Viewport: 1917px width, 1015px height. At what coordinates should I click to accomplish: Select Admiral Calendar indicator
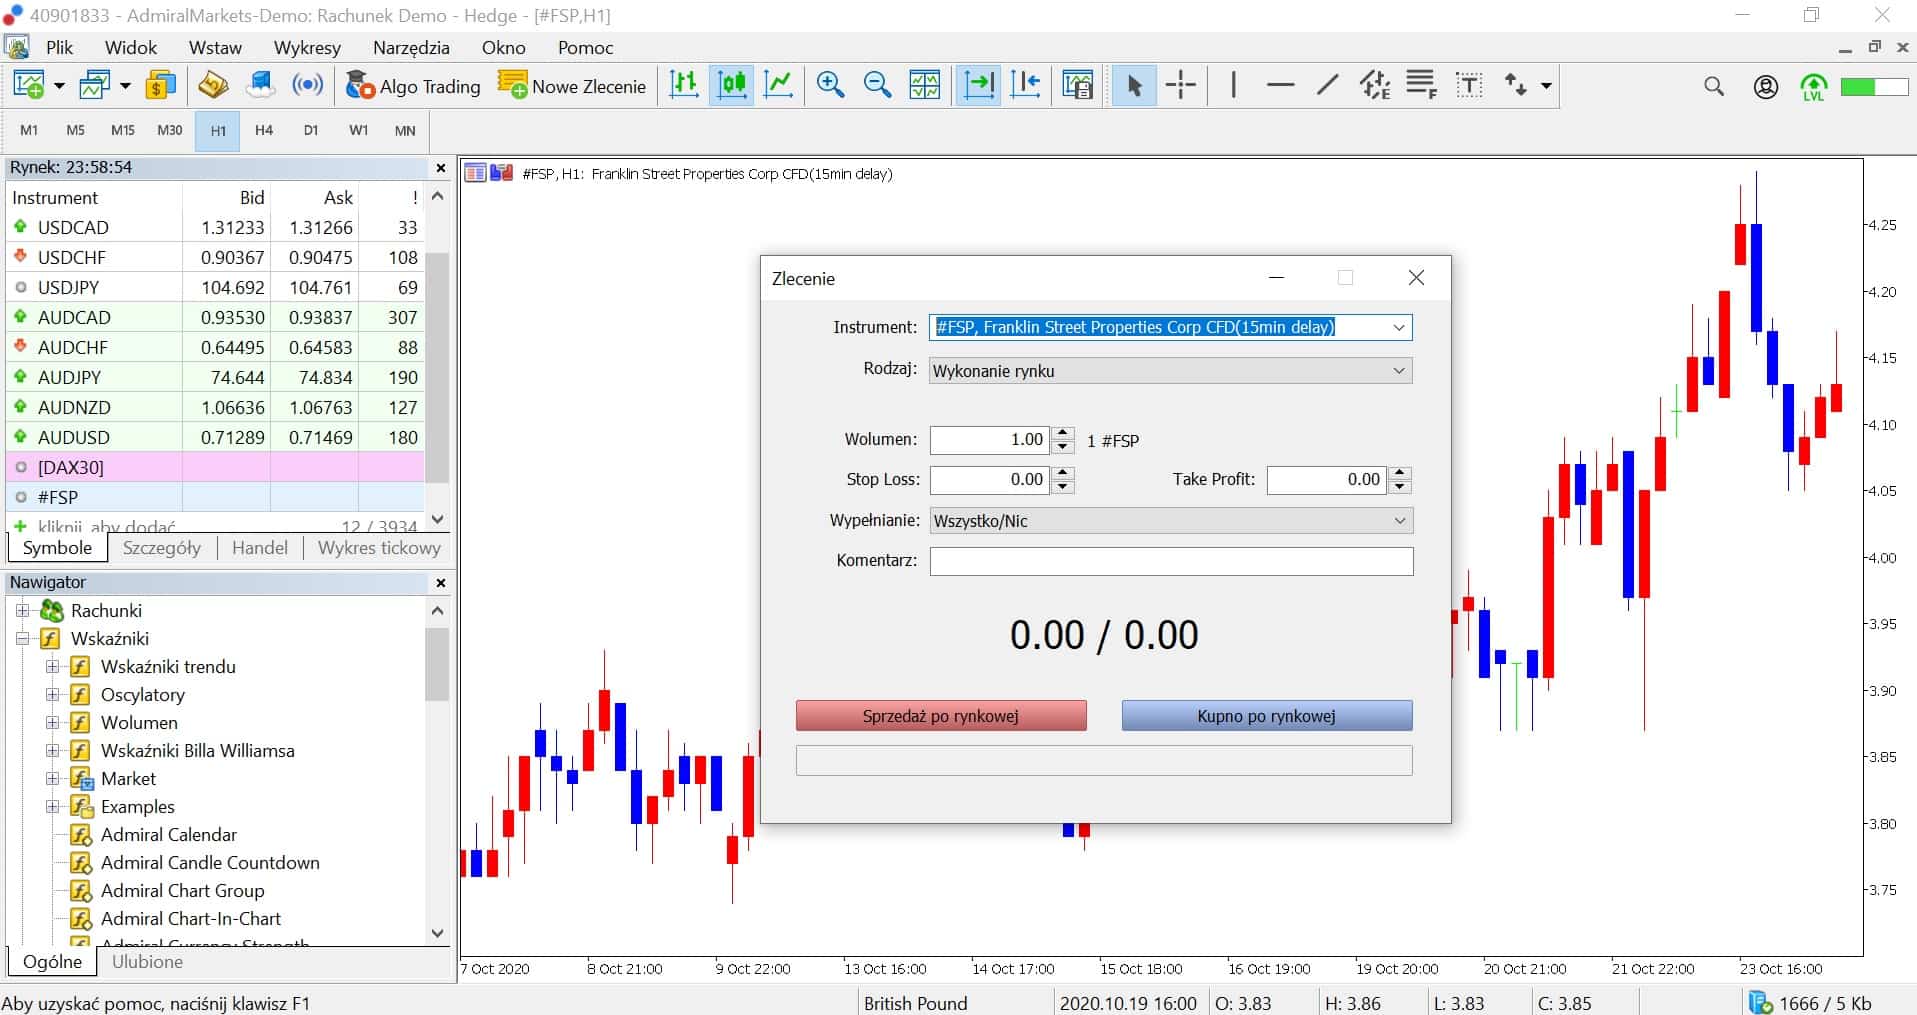[168, 835]
